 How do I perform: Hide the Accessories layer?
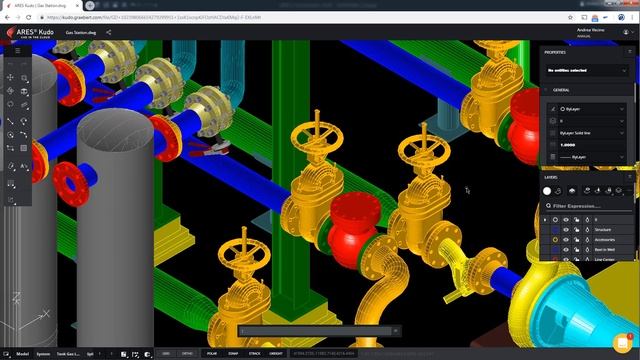tap(566, 240)
